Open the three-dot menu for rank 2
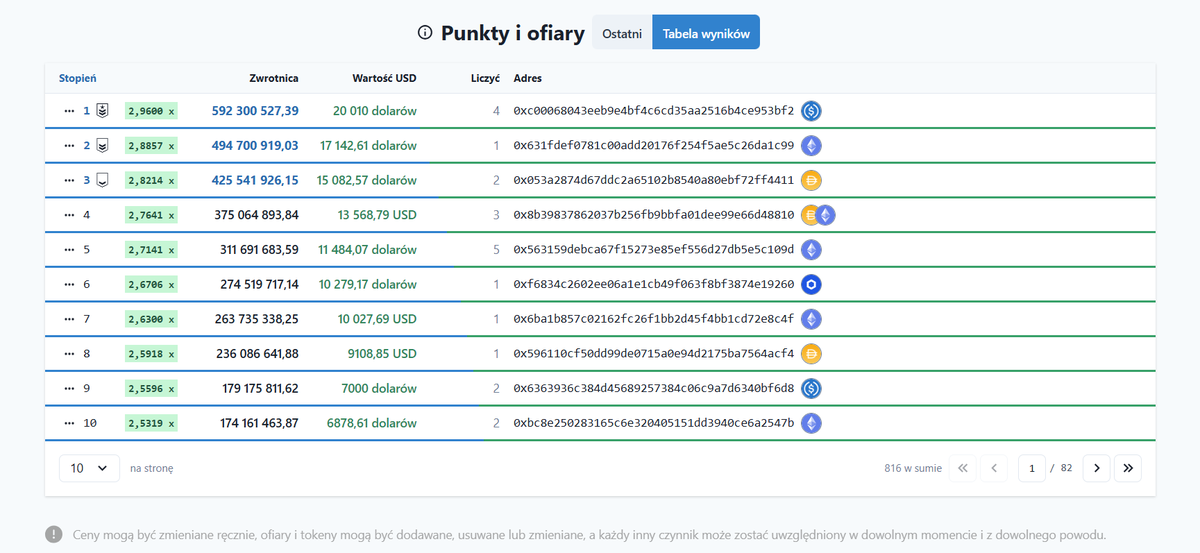 pyautogui.click(x=69, y=146)
